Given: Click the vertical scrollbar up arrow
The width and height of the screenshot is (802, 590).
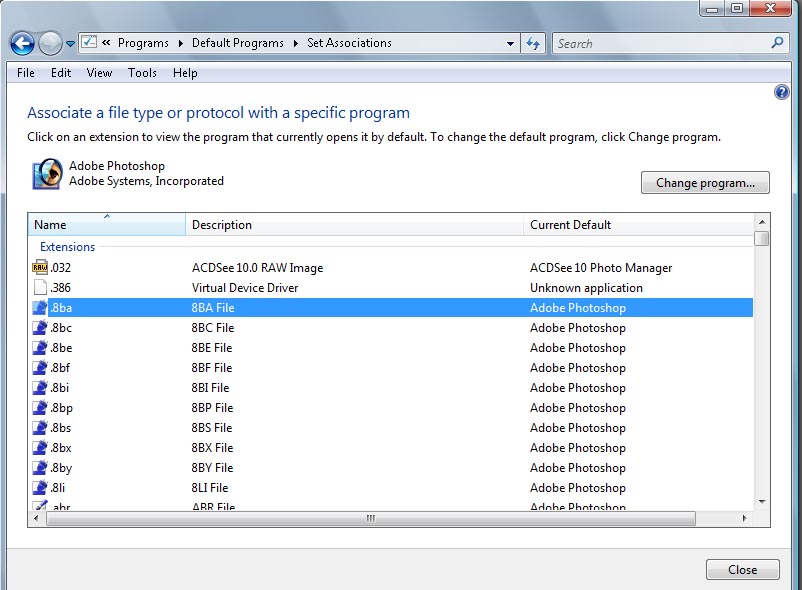Looking at the screenshot, I should tap(762, 222).
